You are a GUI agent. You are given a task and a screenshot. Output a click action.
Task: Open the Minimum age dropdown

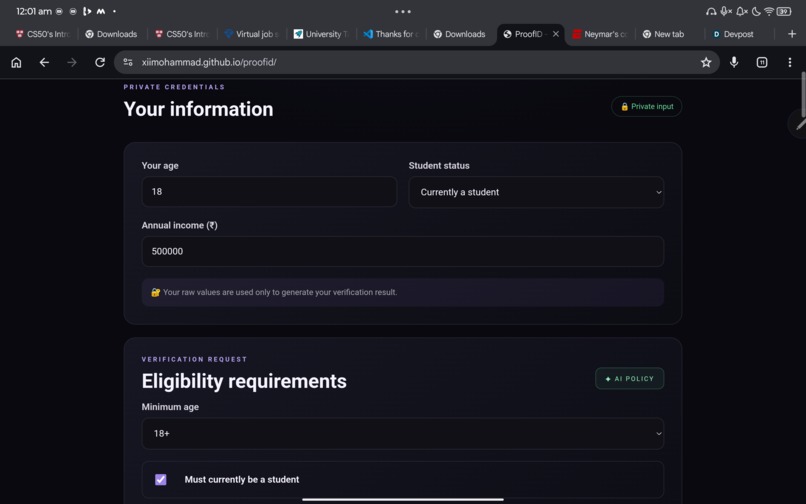tap(402, 434)
